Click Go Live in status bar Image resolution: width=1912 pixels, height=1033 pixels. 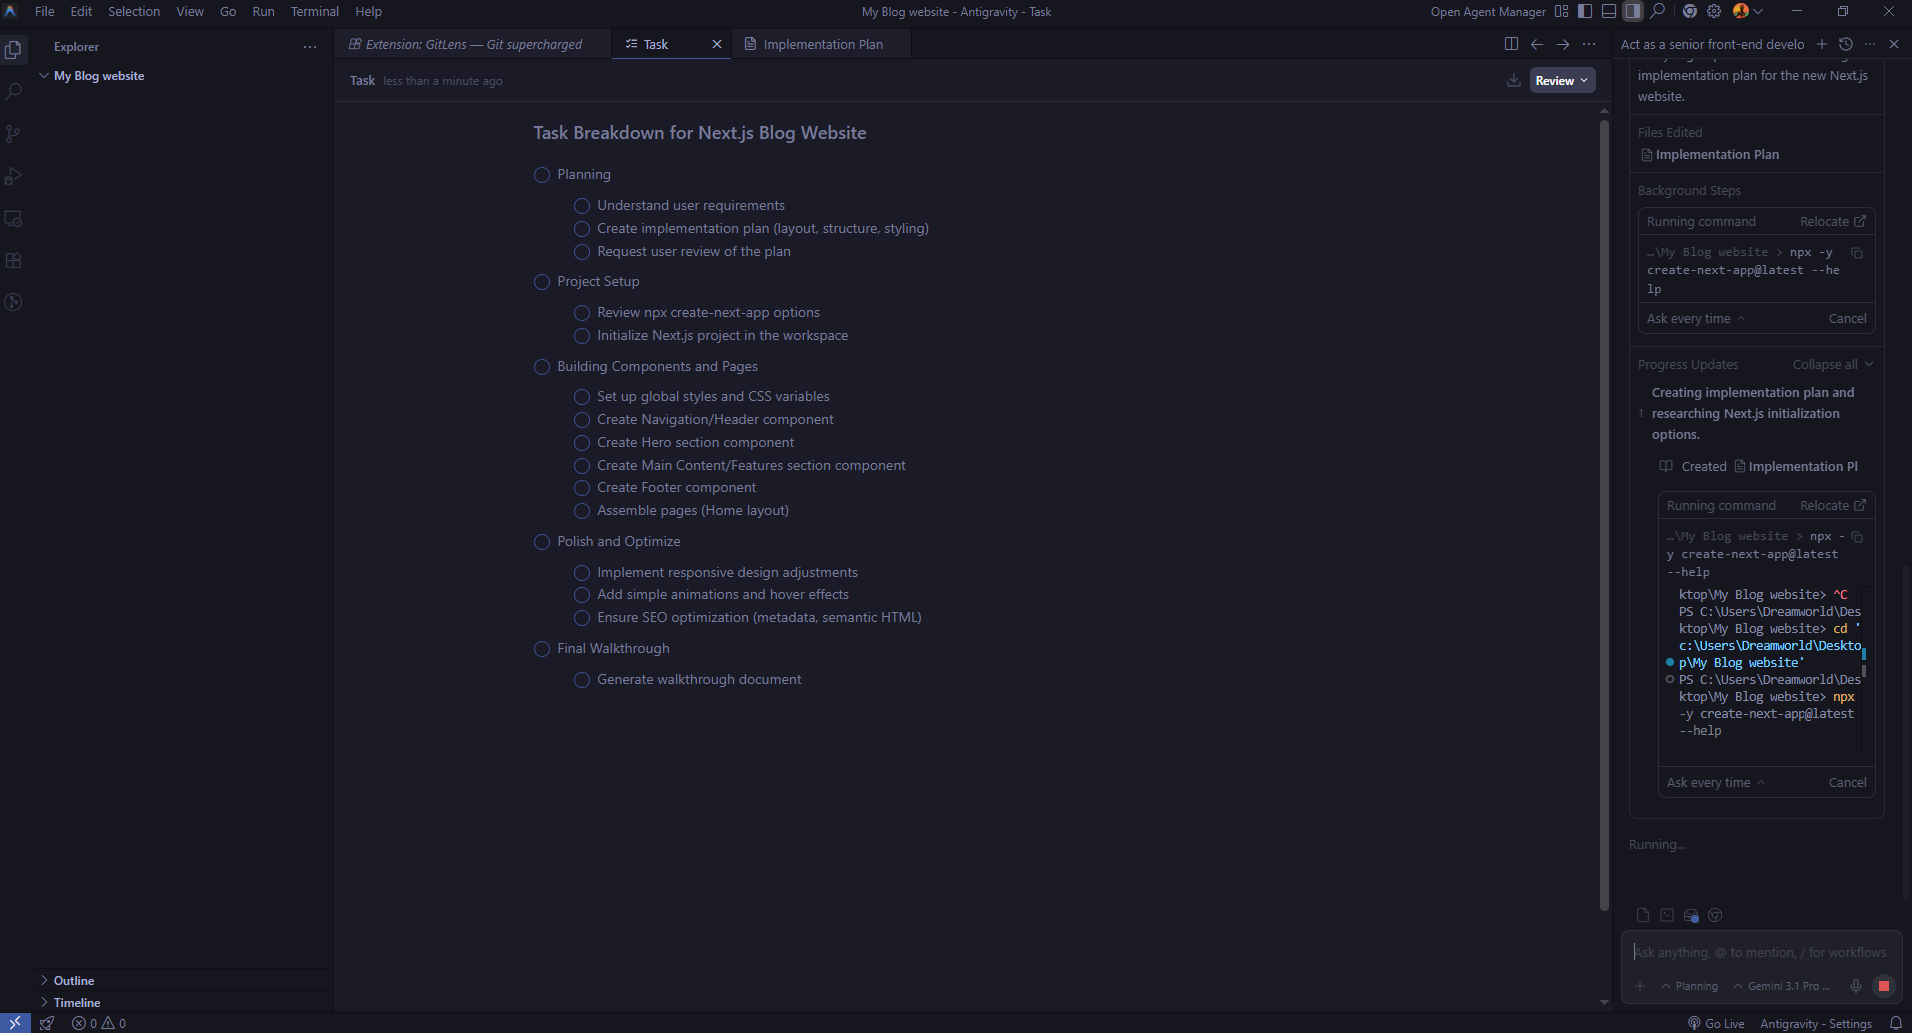click(x=1716, y=1023)
